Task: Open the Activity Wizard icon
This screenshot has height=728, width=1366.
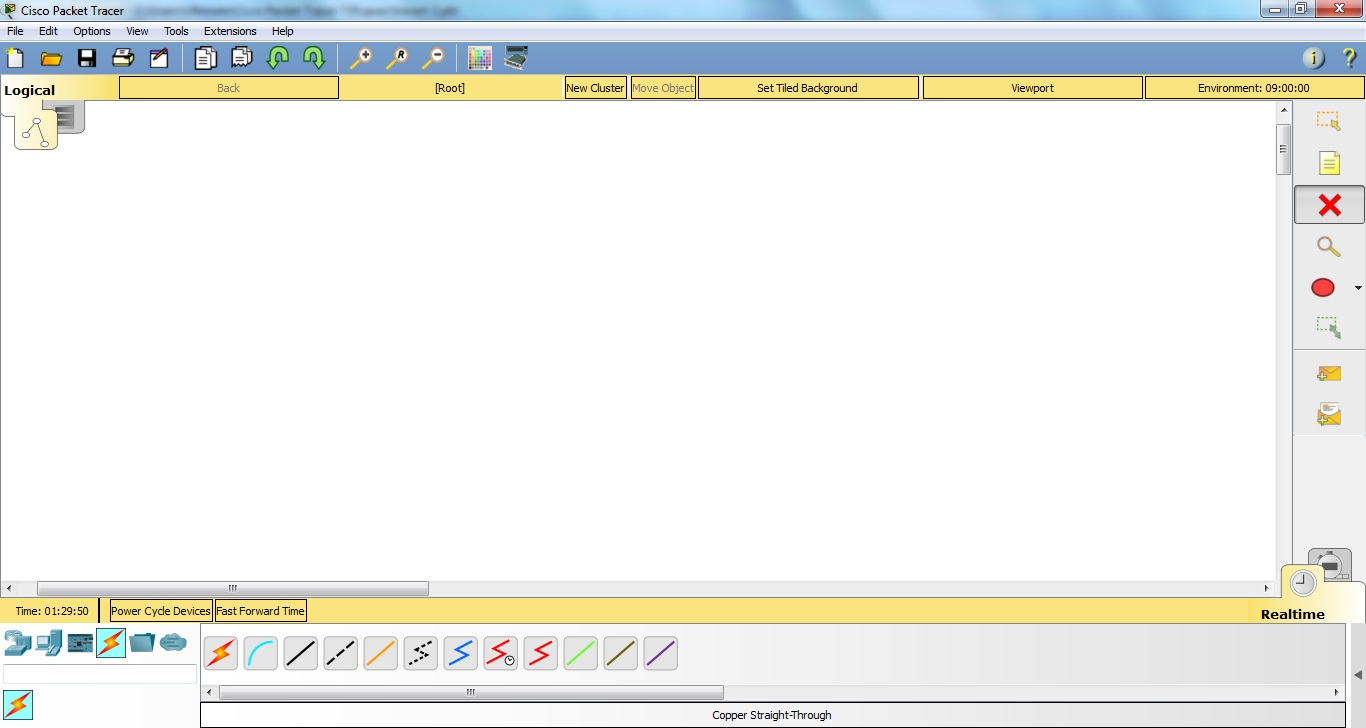Action: [159, 58]
